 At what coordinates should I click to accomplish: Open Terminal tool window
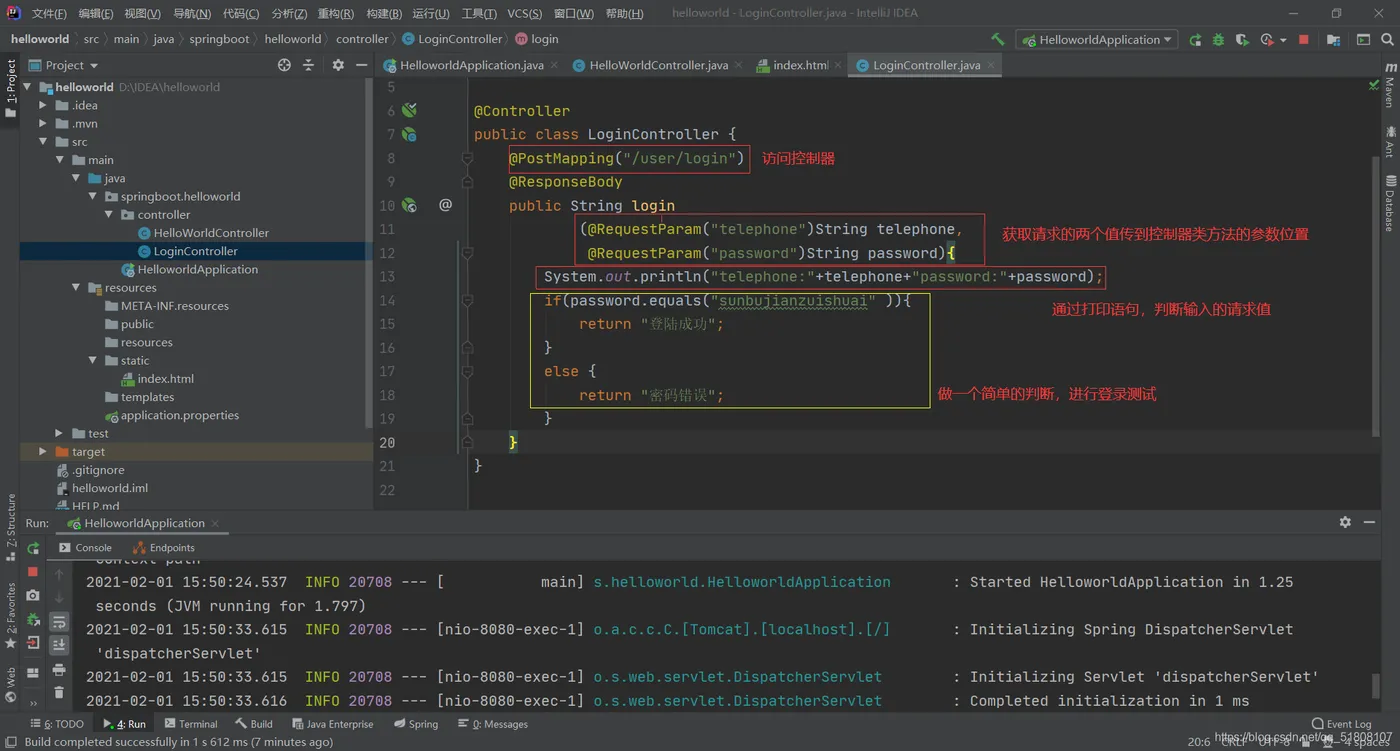pyautogui.click(x=190, y=724)
